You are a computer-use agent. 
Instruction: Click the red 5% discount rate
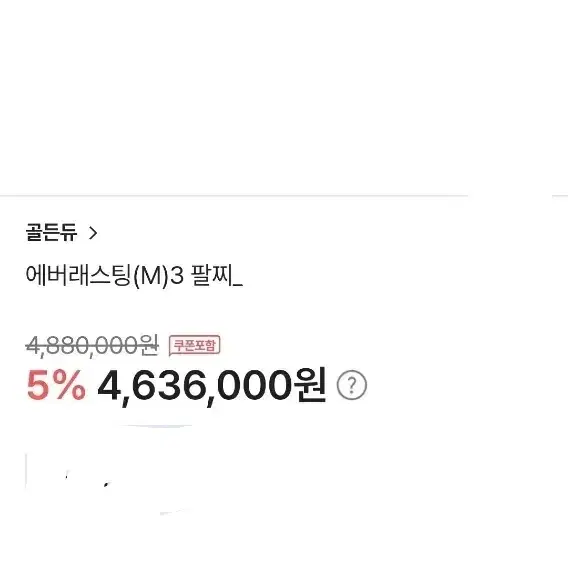pos(57,385)
